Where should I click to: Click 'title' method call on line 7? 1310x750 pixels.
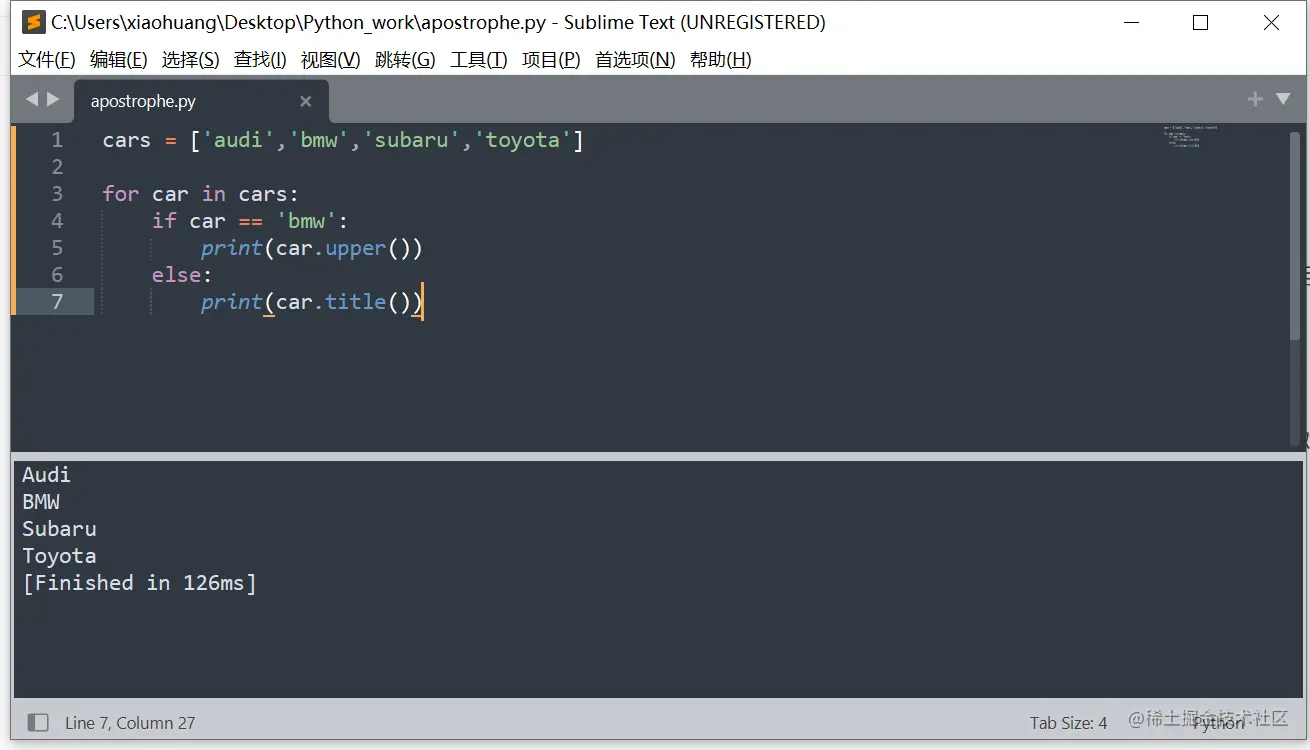click(355, 302)
